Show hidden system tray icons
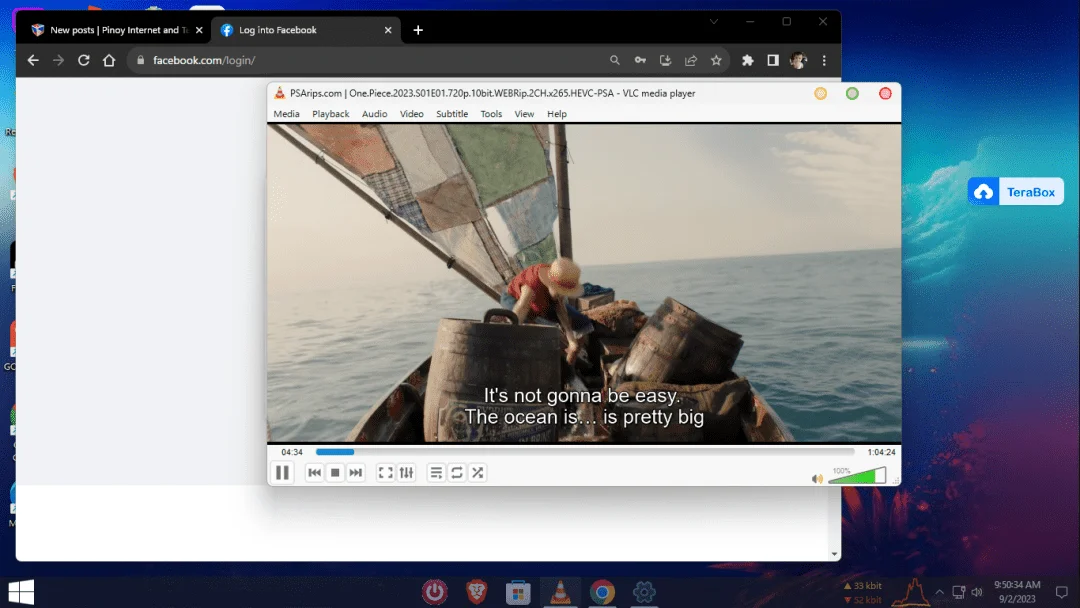This screenshot has width=1080, height=608. tap(939, 591)
